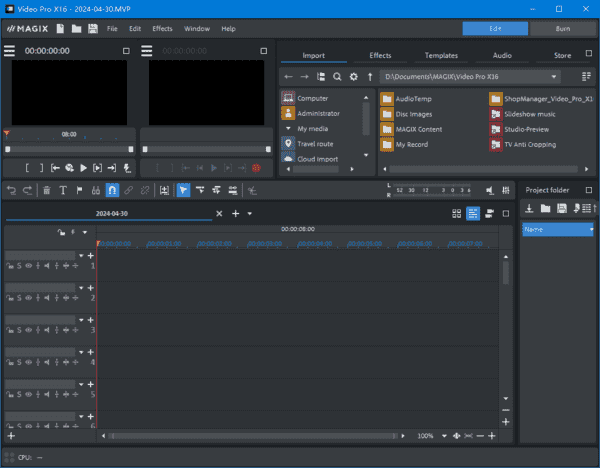Toggle visibility eye on track 2
Viewport: 600px width, 468px height.
click(x=29, y=298)
